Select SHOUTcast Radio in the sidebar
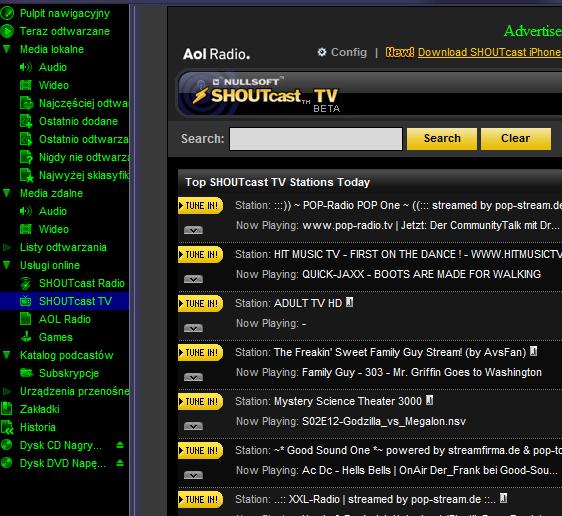The height and width of the screenshot is (516, 562). 82,283
